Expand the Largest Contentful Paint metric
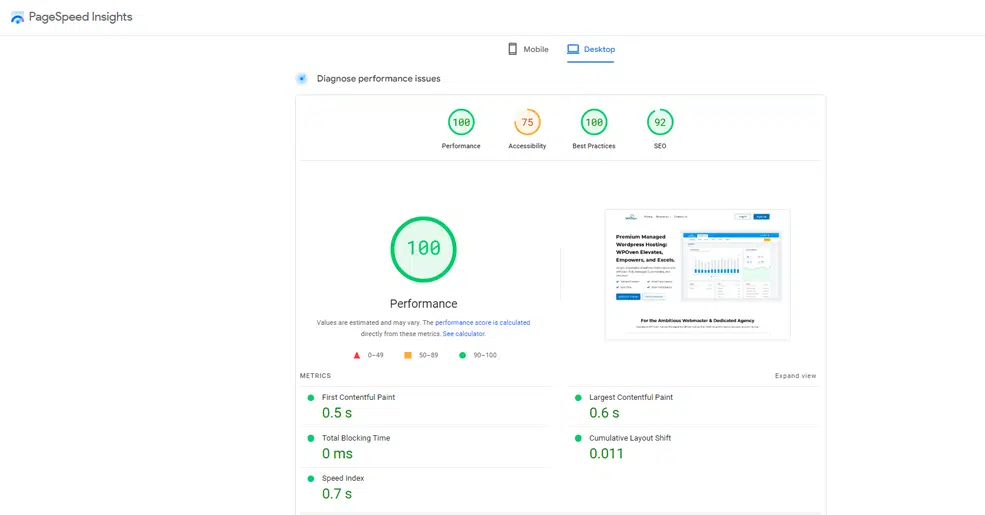Screen dimensions: 985x515 tap(630, 398)
